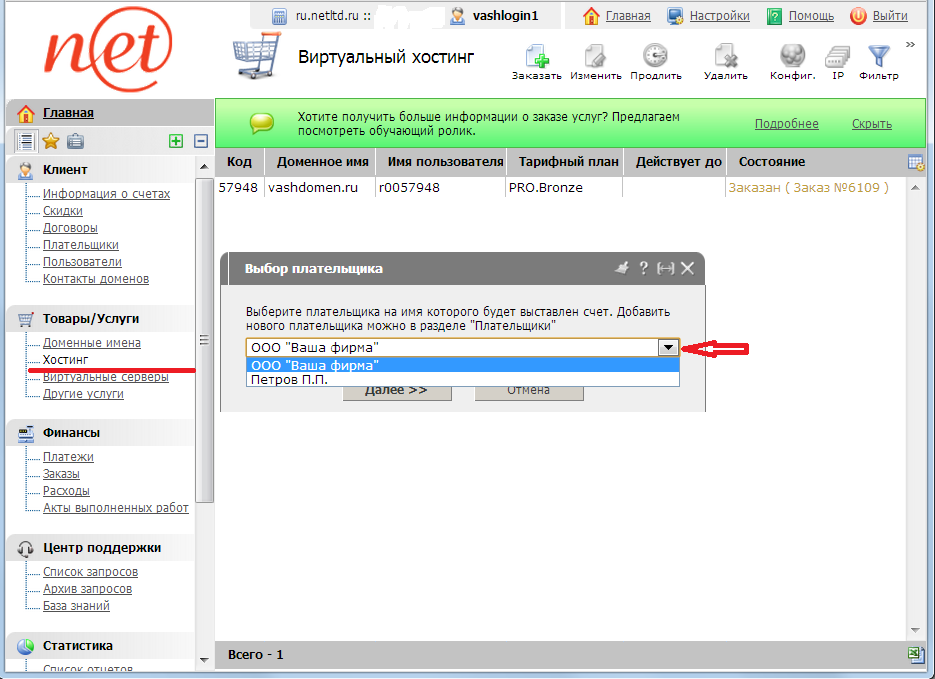Choose "Петров П.П." from the dropdown list
Image resolution: width=935 pixels, height=679 pixels.
pyautogui.click(x=290, y=380)
